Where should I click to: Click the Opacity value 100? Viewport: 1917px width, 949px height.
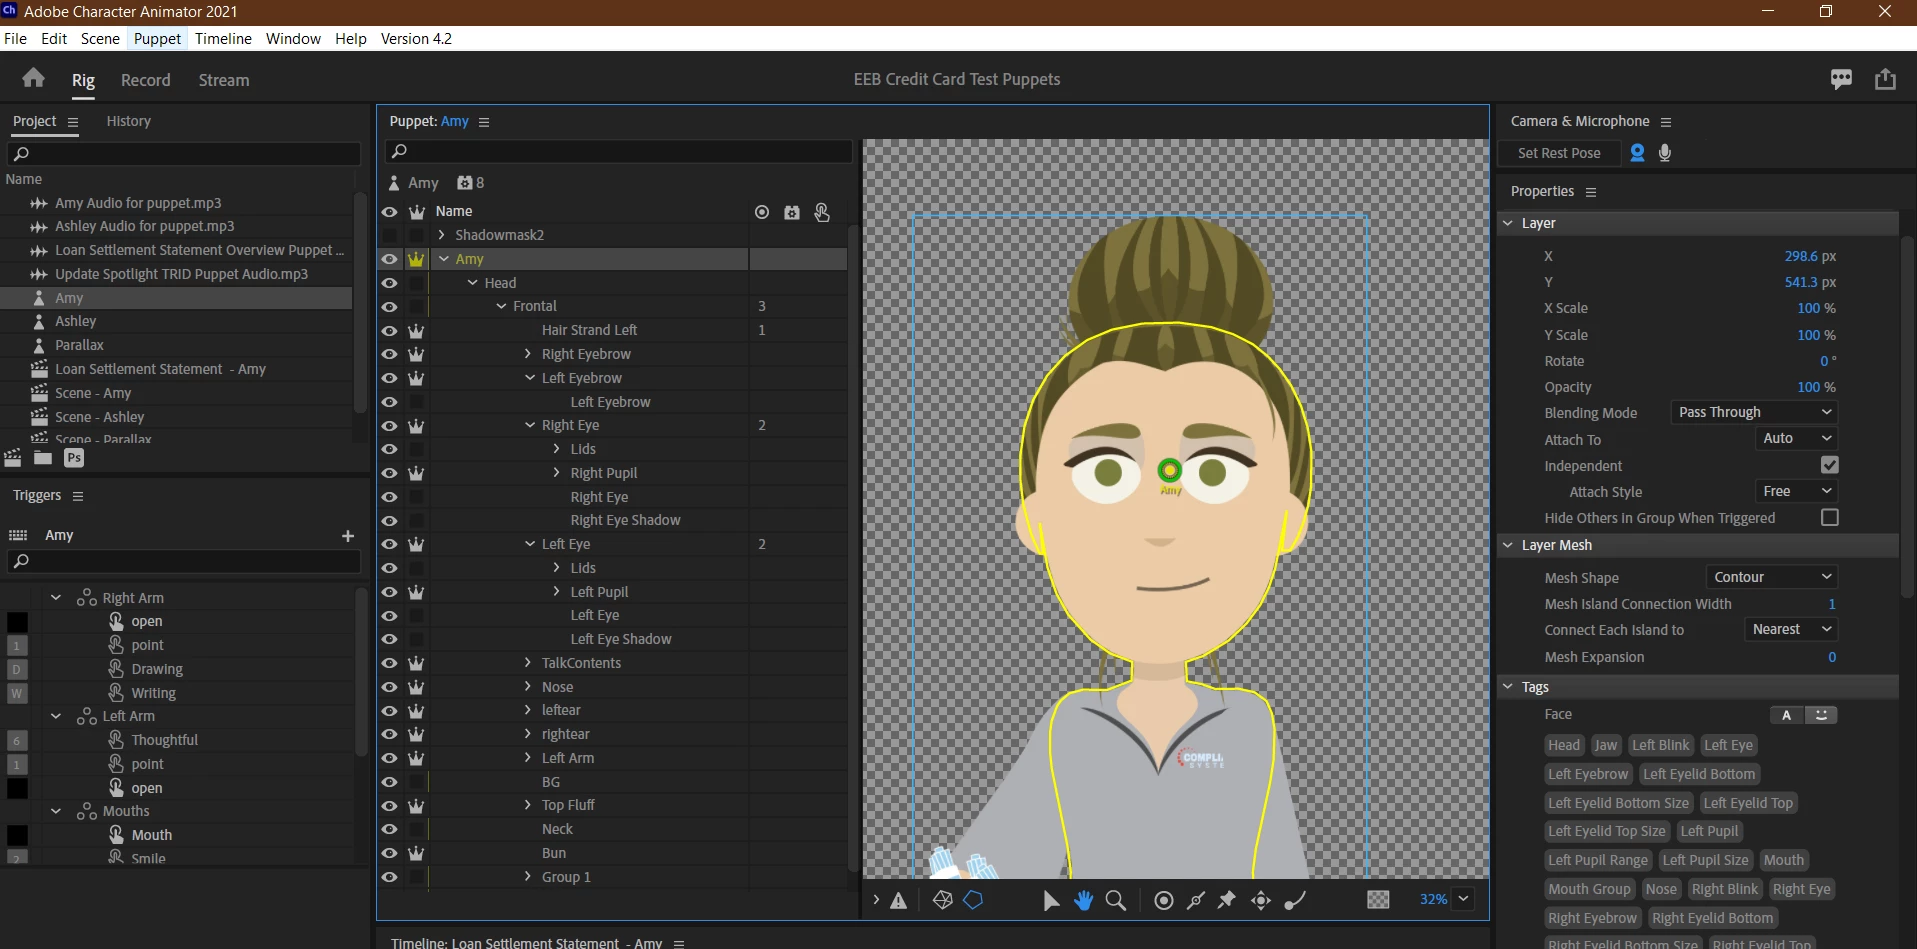tap(1808, 387)
